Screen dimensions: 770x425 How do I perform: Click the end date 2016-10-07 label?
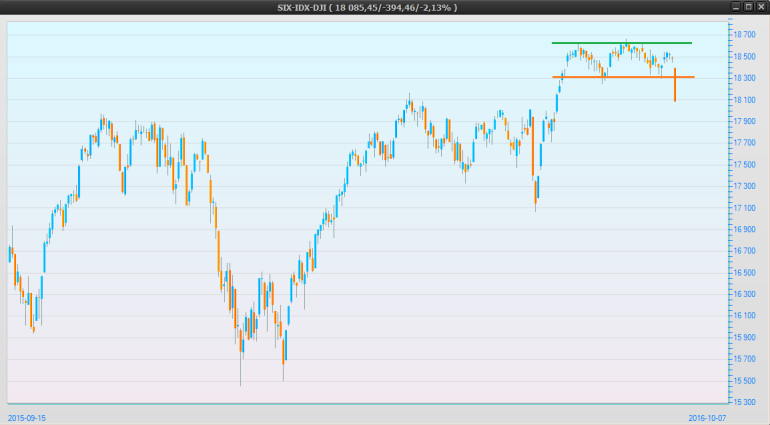pos(707,418)
